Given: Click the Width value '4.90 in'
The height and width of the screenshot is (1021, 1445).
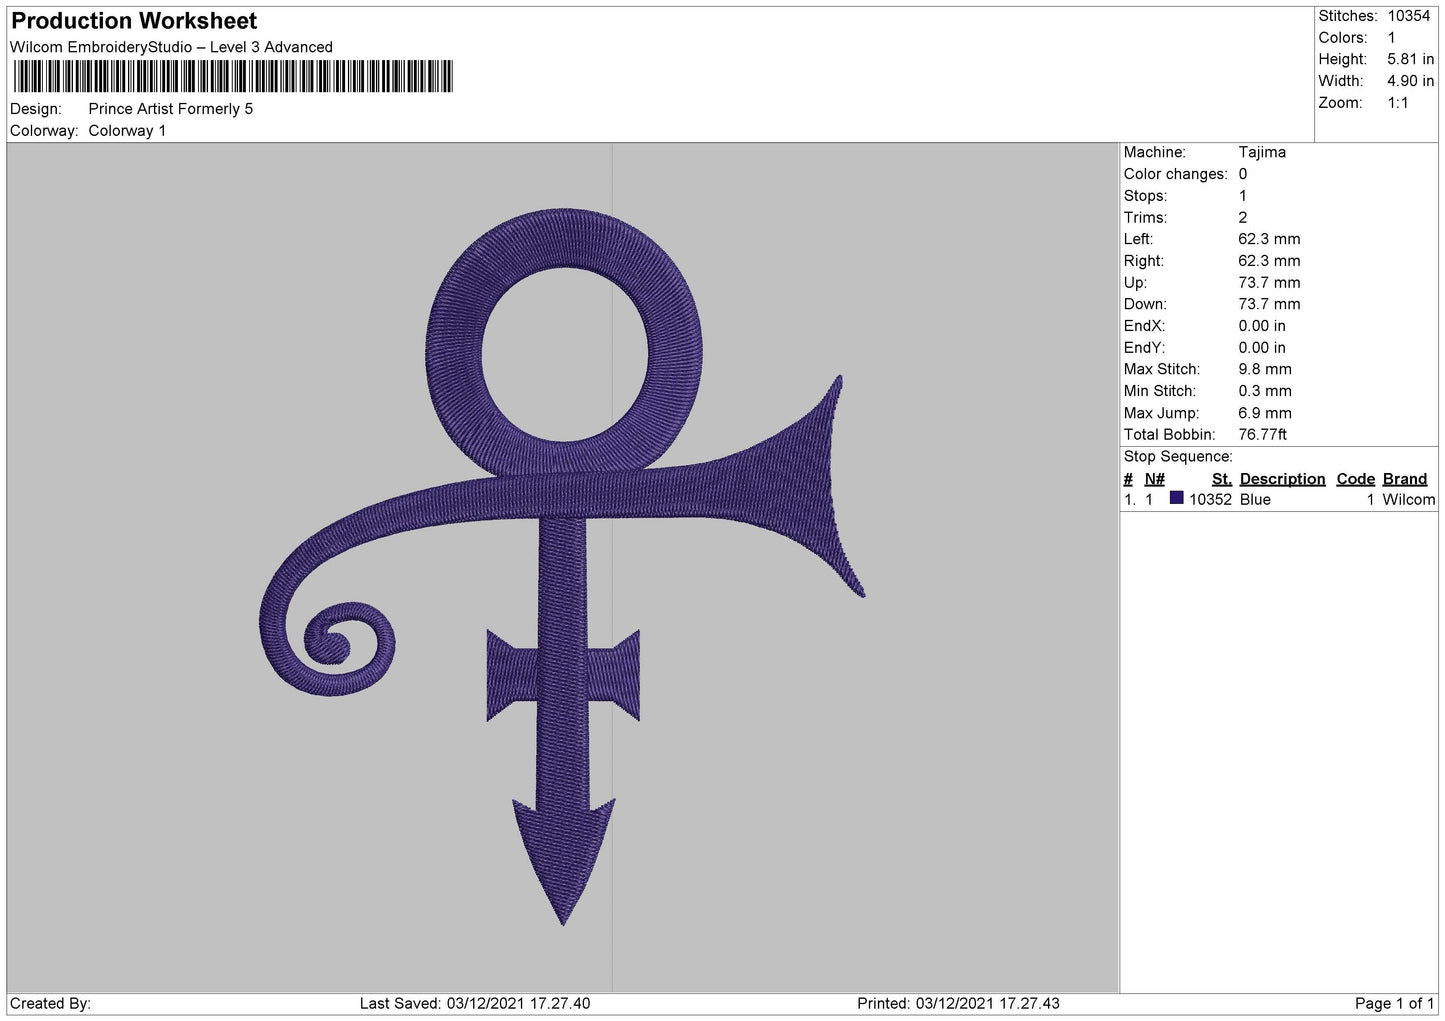Looking at the screenshot, I should point(1410,81).
